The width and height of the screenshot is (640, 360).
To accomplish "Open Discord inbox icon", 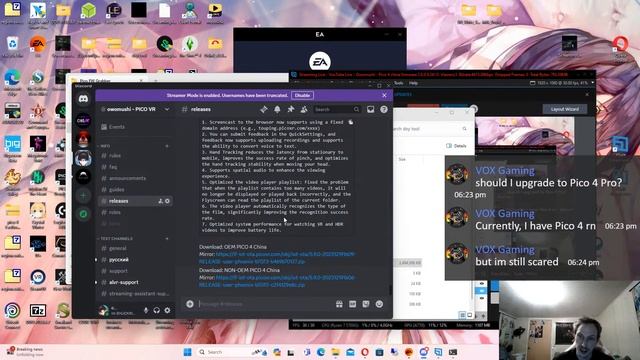I will pyautogui.click(x=370, y=109).
